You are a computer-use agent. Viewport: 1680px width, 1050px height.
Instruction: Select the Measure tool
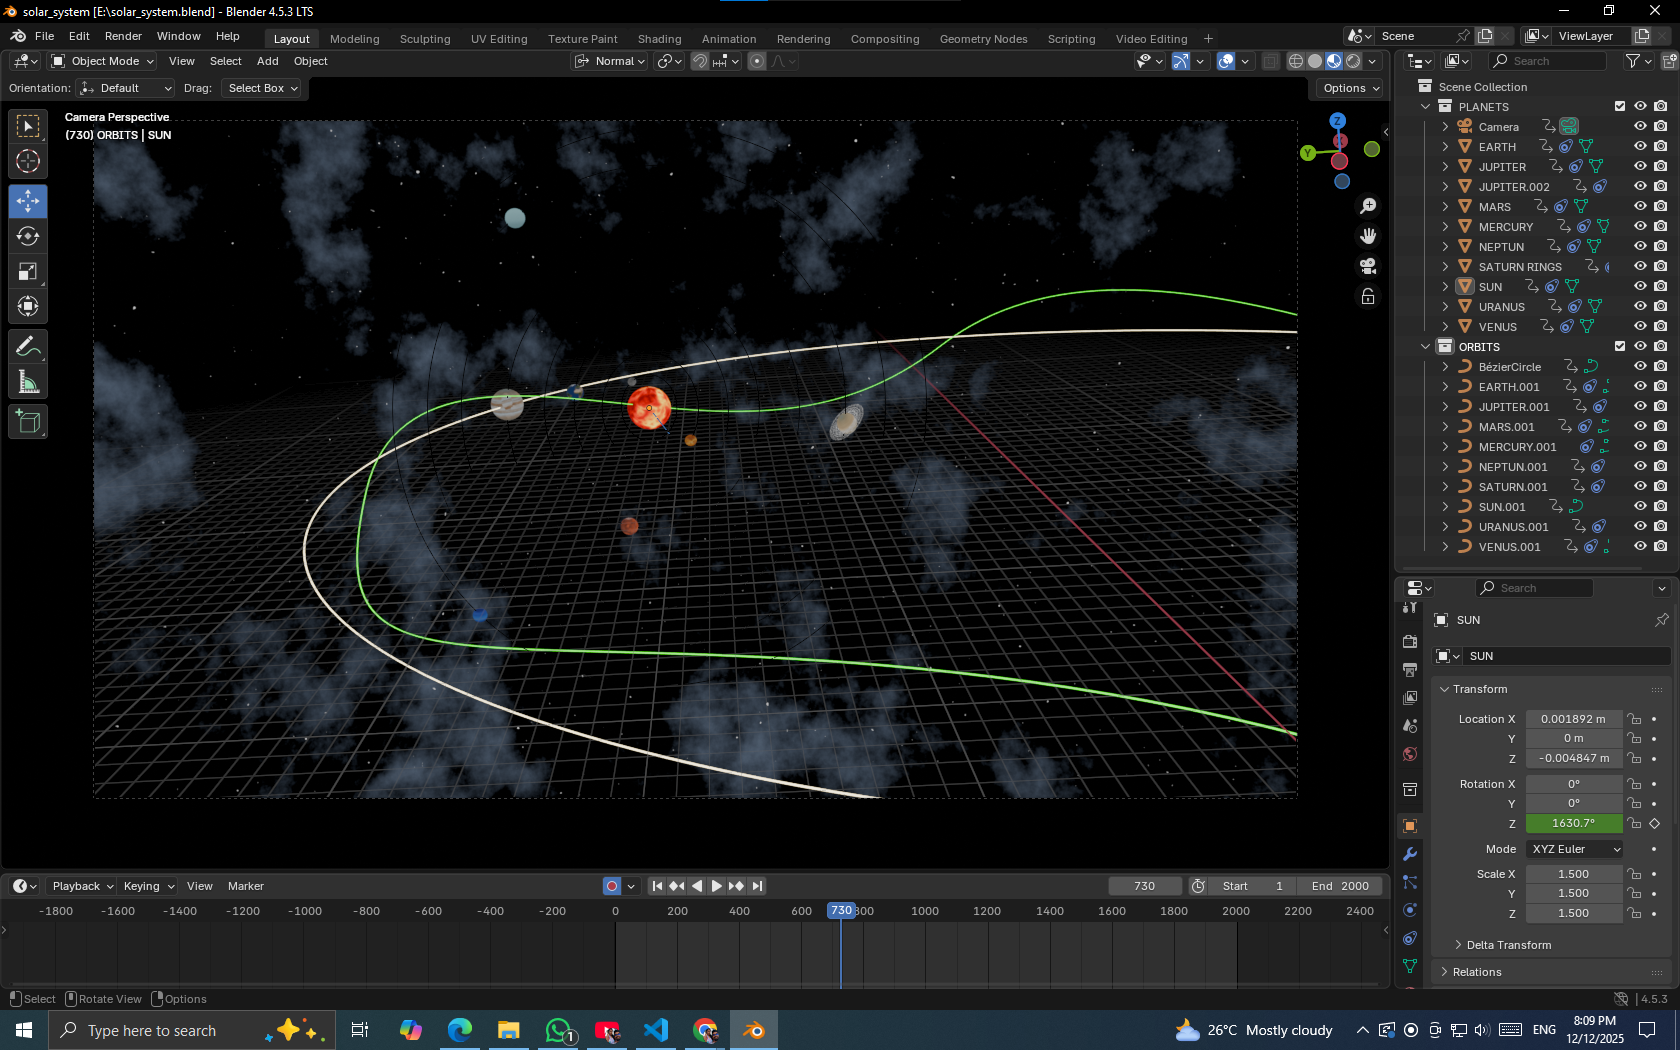pos(28,381)
